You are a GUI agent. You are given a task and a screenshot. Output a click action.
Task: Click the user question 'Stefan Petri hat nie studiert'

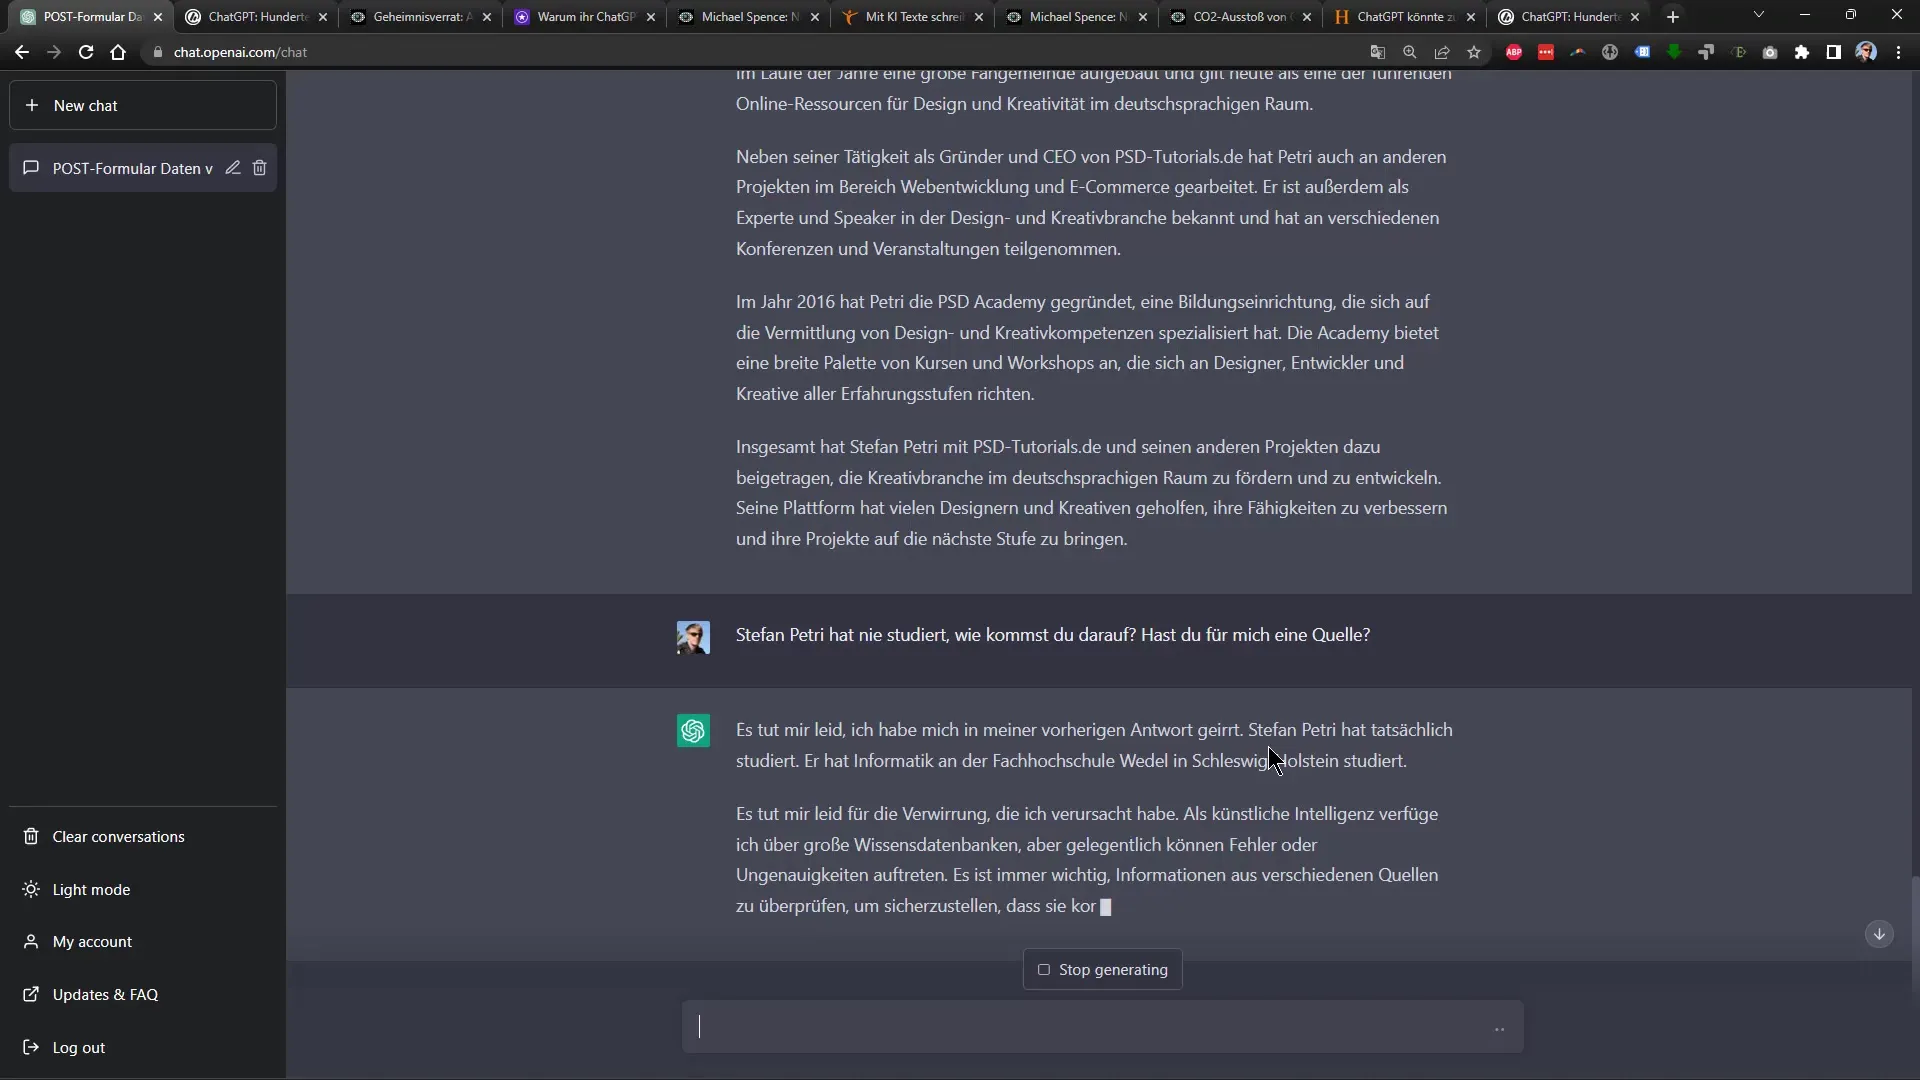pyautogui.click(x=1053, y=635)
